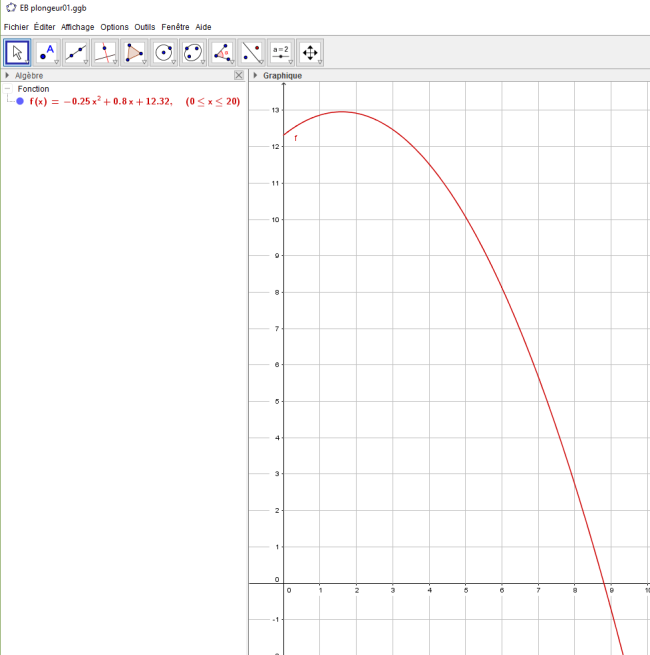This screenshot has height=655, width=650.
Task: Expand the Algèbre panel style bar triangle
Action: (x=7, y=75)
